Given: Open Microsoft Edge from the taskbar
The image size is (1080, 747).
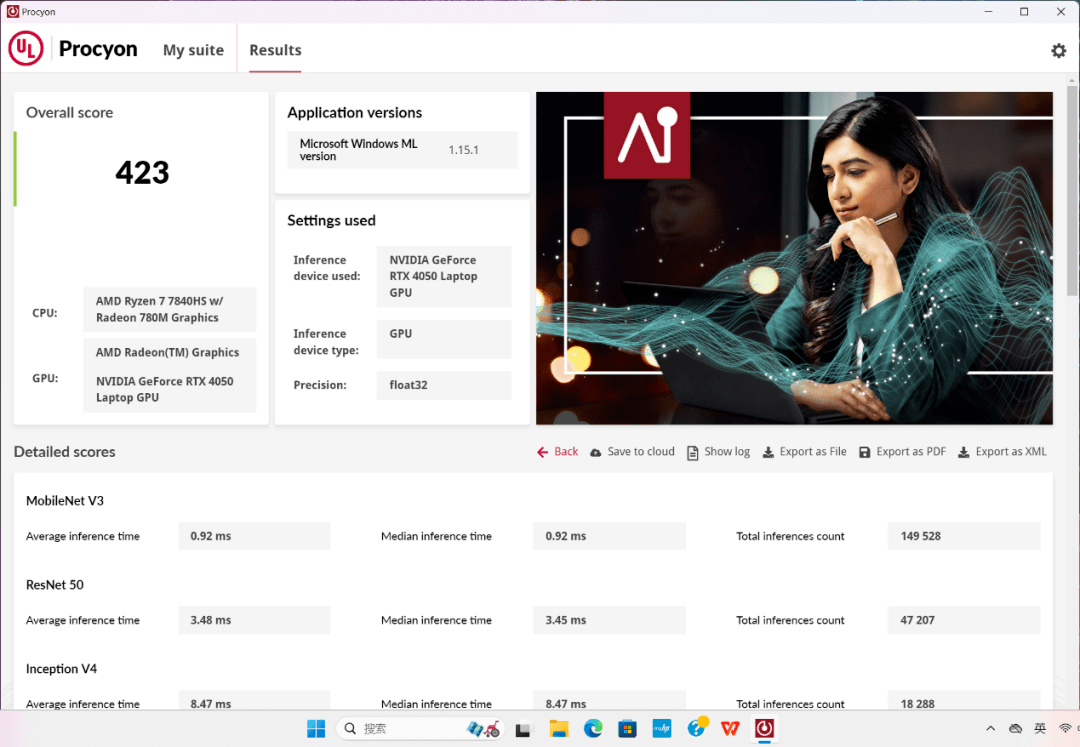Looking at the screenshot, I should click(x=593, y=729).
